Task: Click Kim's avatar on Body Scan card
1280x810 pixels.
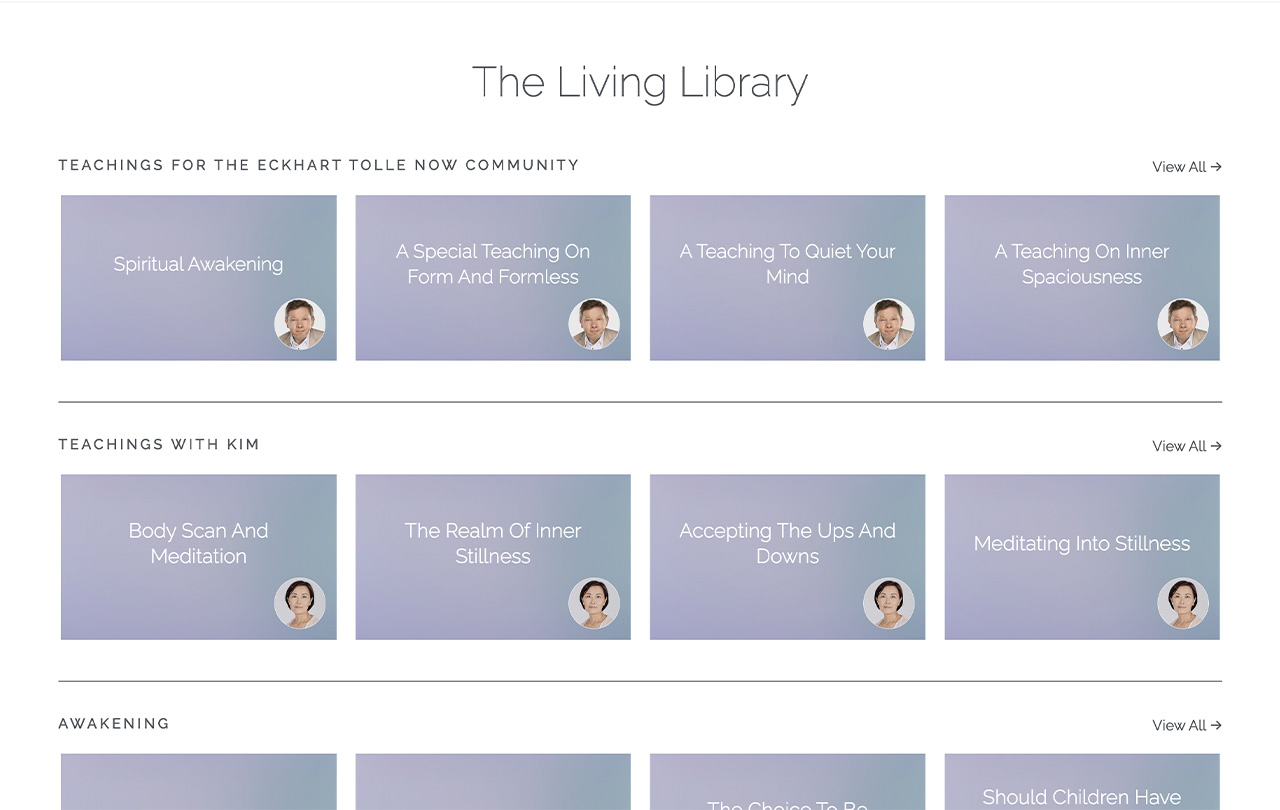Action: tap(300, 603)
